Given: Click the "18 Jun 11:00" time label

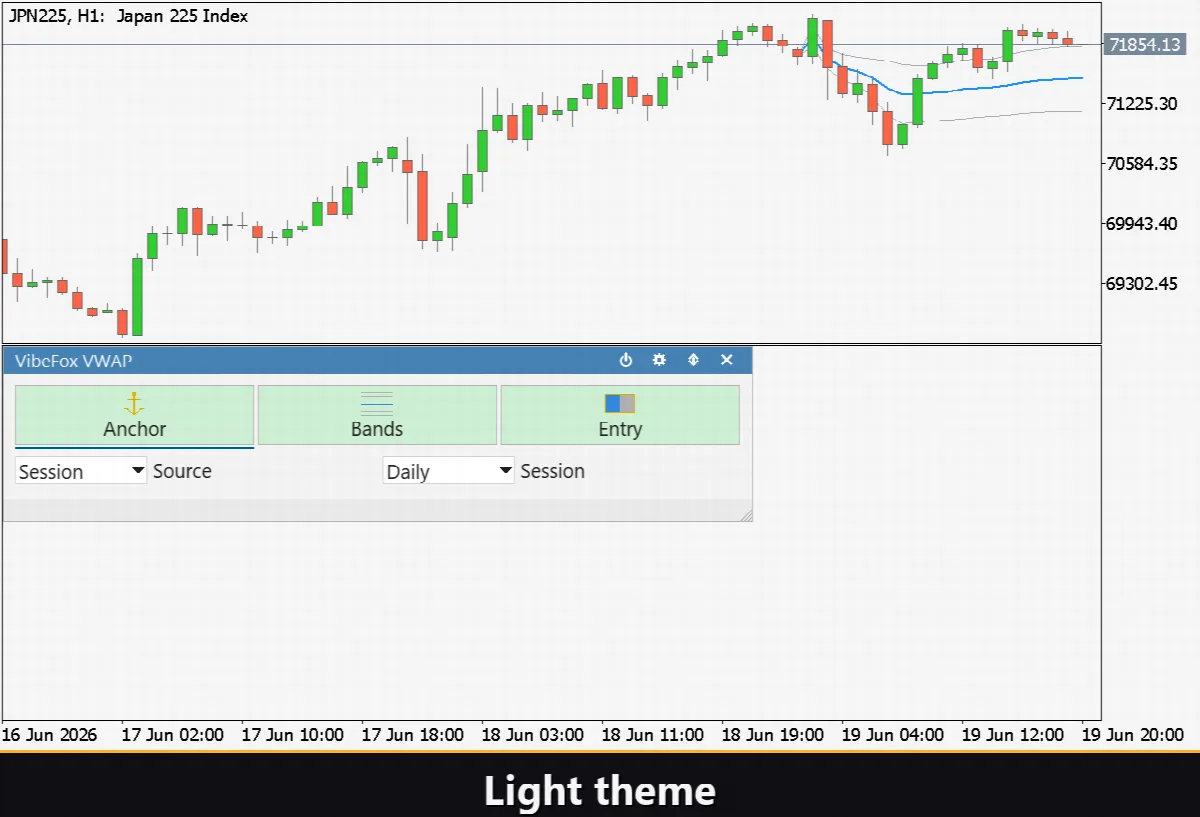Looking at the screenshot, I should tap(652, 734).
